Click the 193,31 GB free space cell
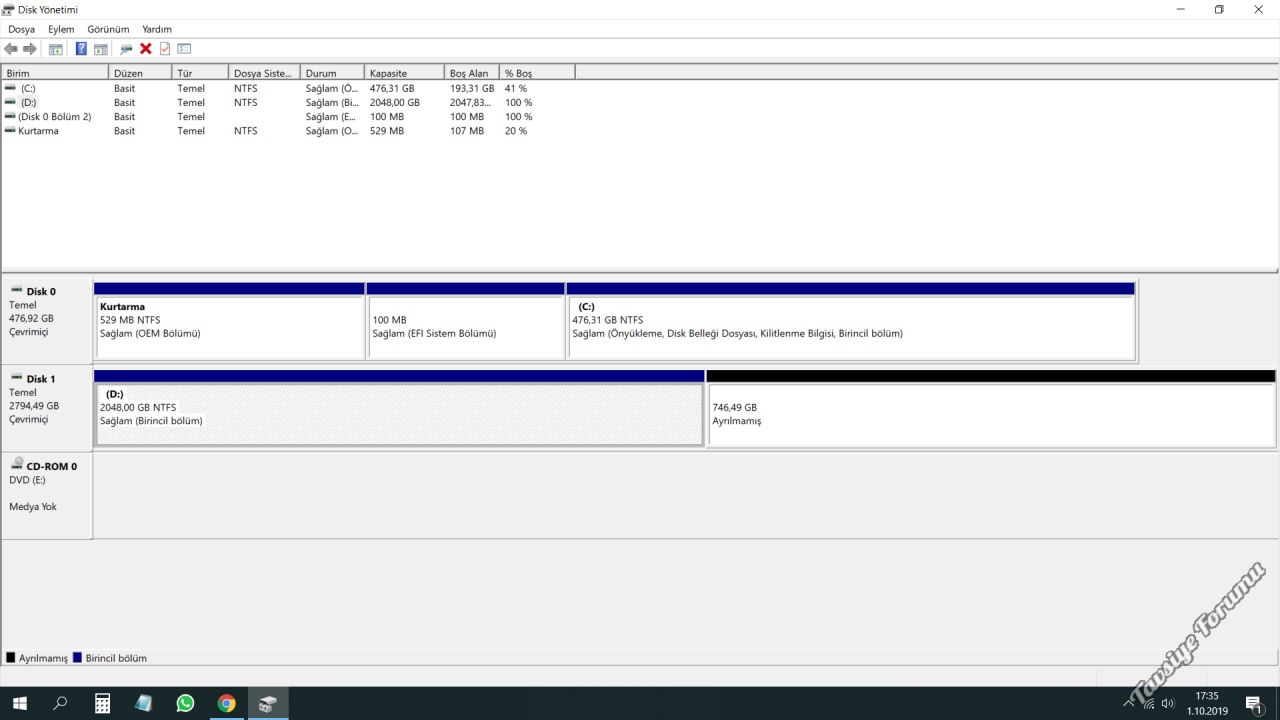 click(x=472, y=89)
